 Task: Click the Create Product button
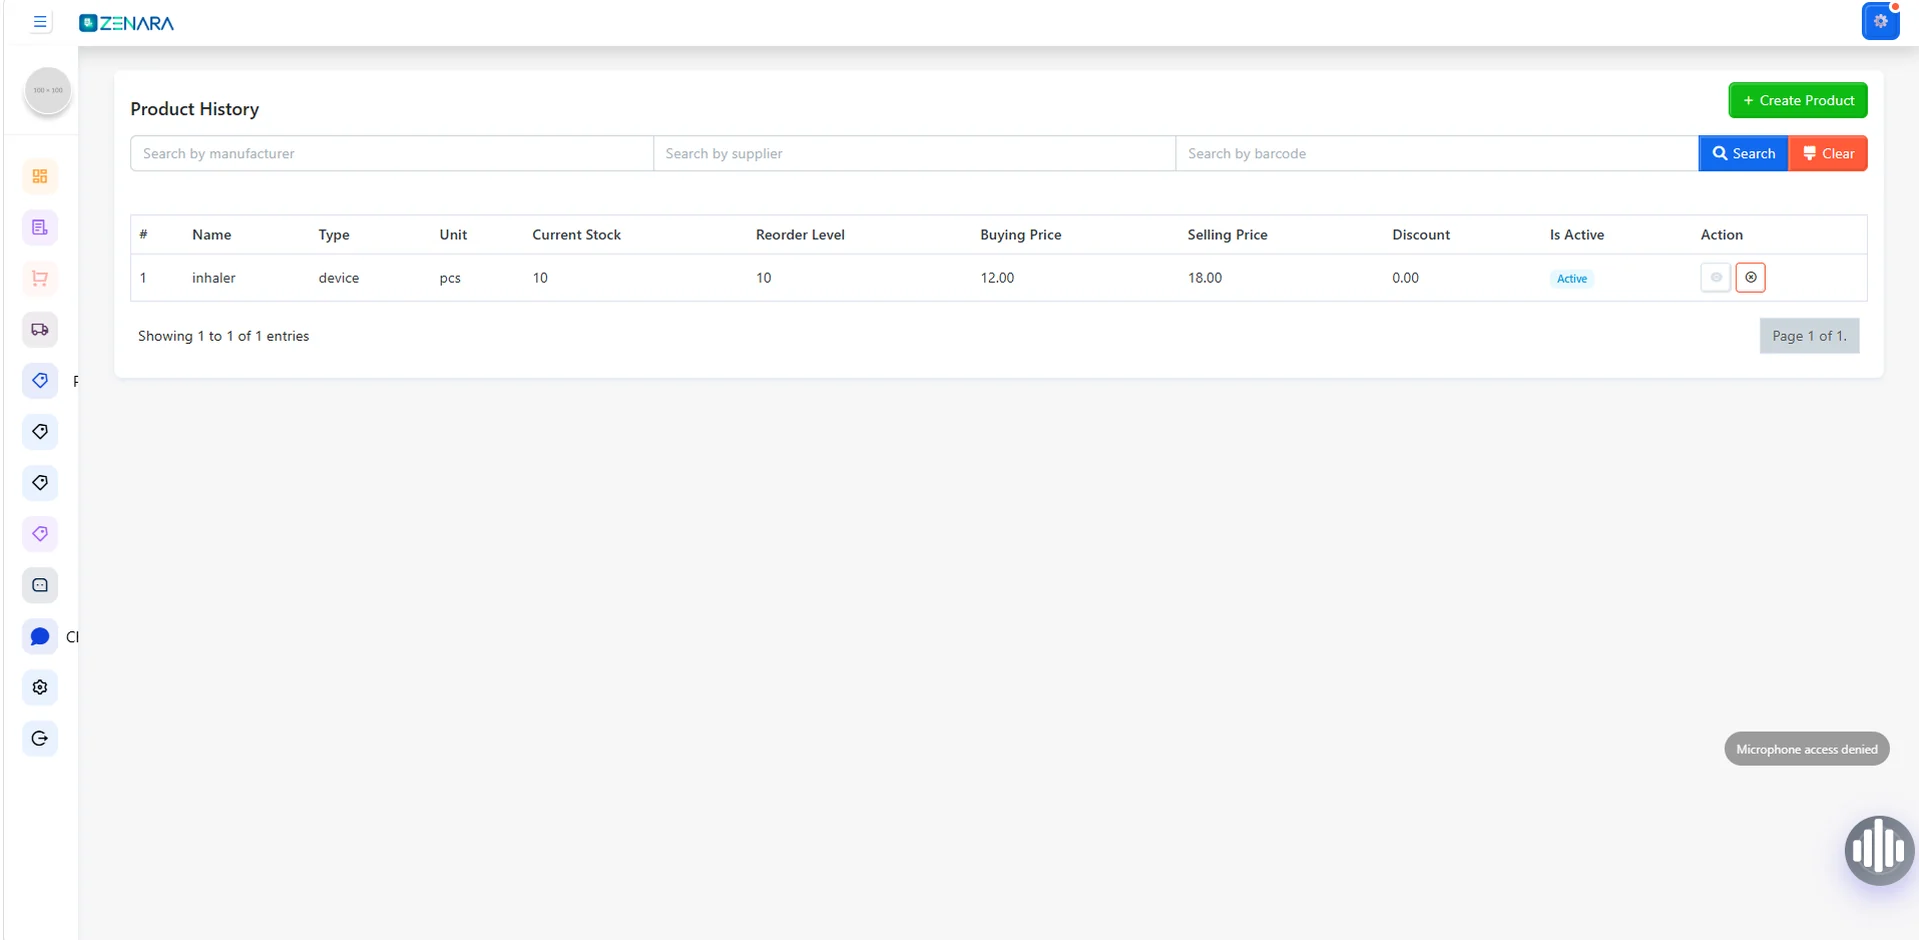[1797, 100]
